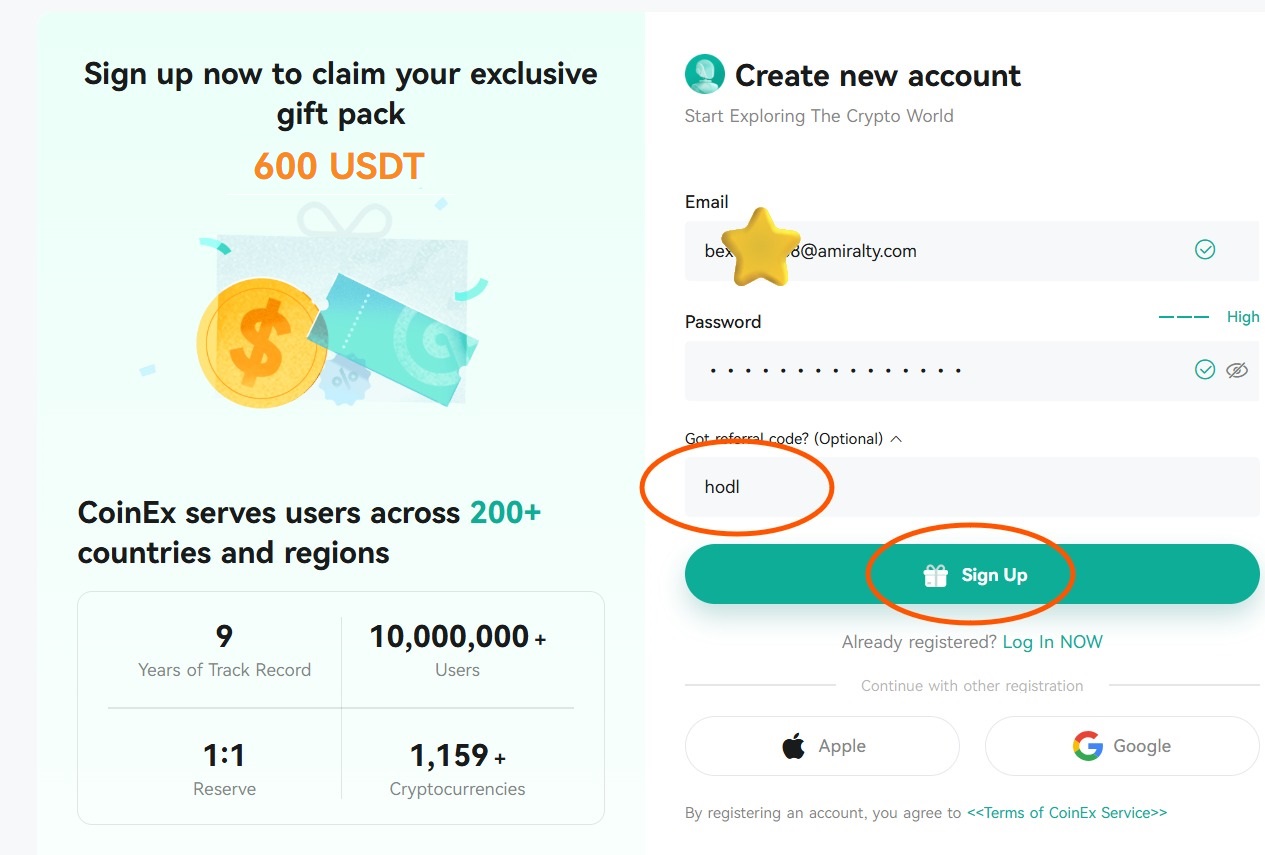
Task: Click the avatar icon beside Create new account
Action: pos(704,74)
